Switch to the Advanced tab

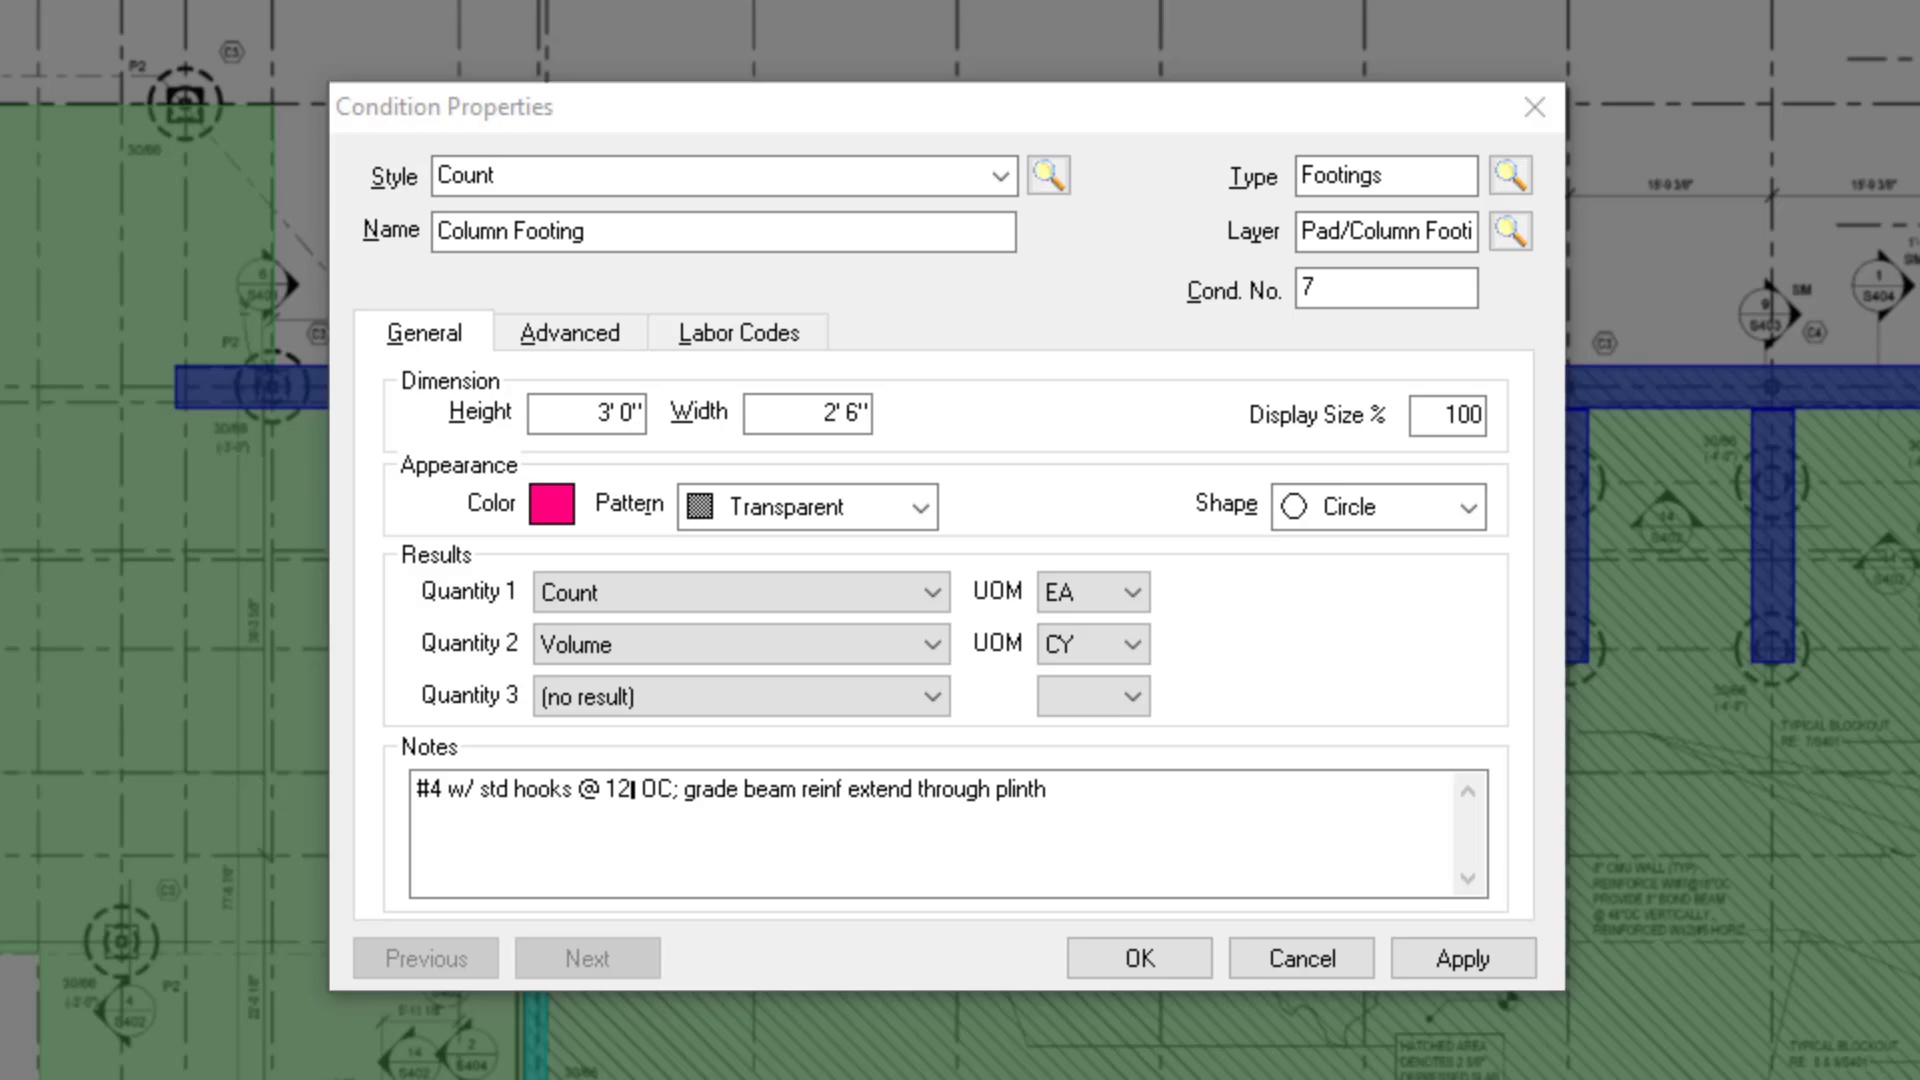pyautogui.click(x=569, y=333)
